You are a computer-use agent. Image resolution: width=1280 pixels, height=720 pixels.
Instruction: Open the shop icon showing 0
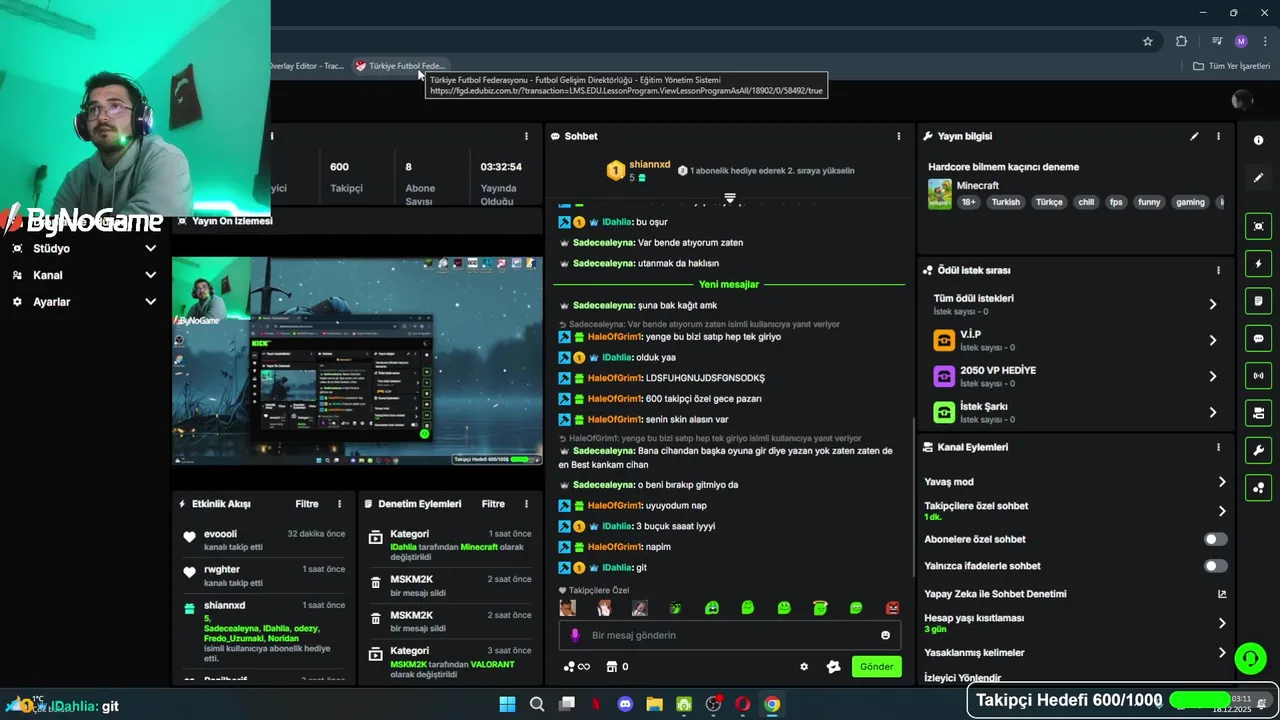617,667
